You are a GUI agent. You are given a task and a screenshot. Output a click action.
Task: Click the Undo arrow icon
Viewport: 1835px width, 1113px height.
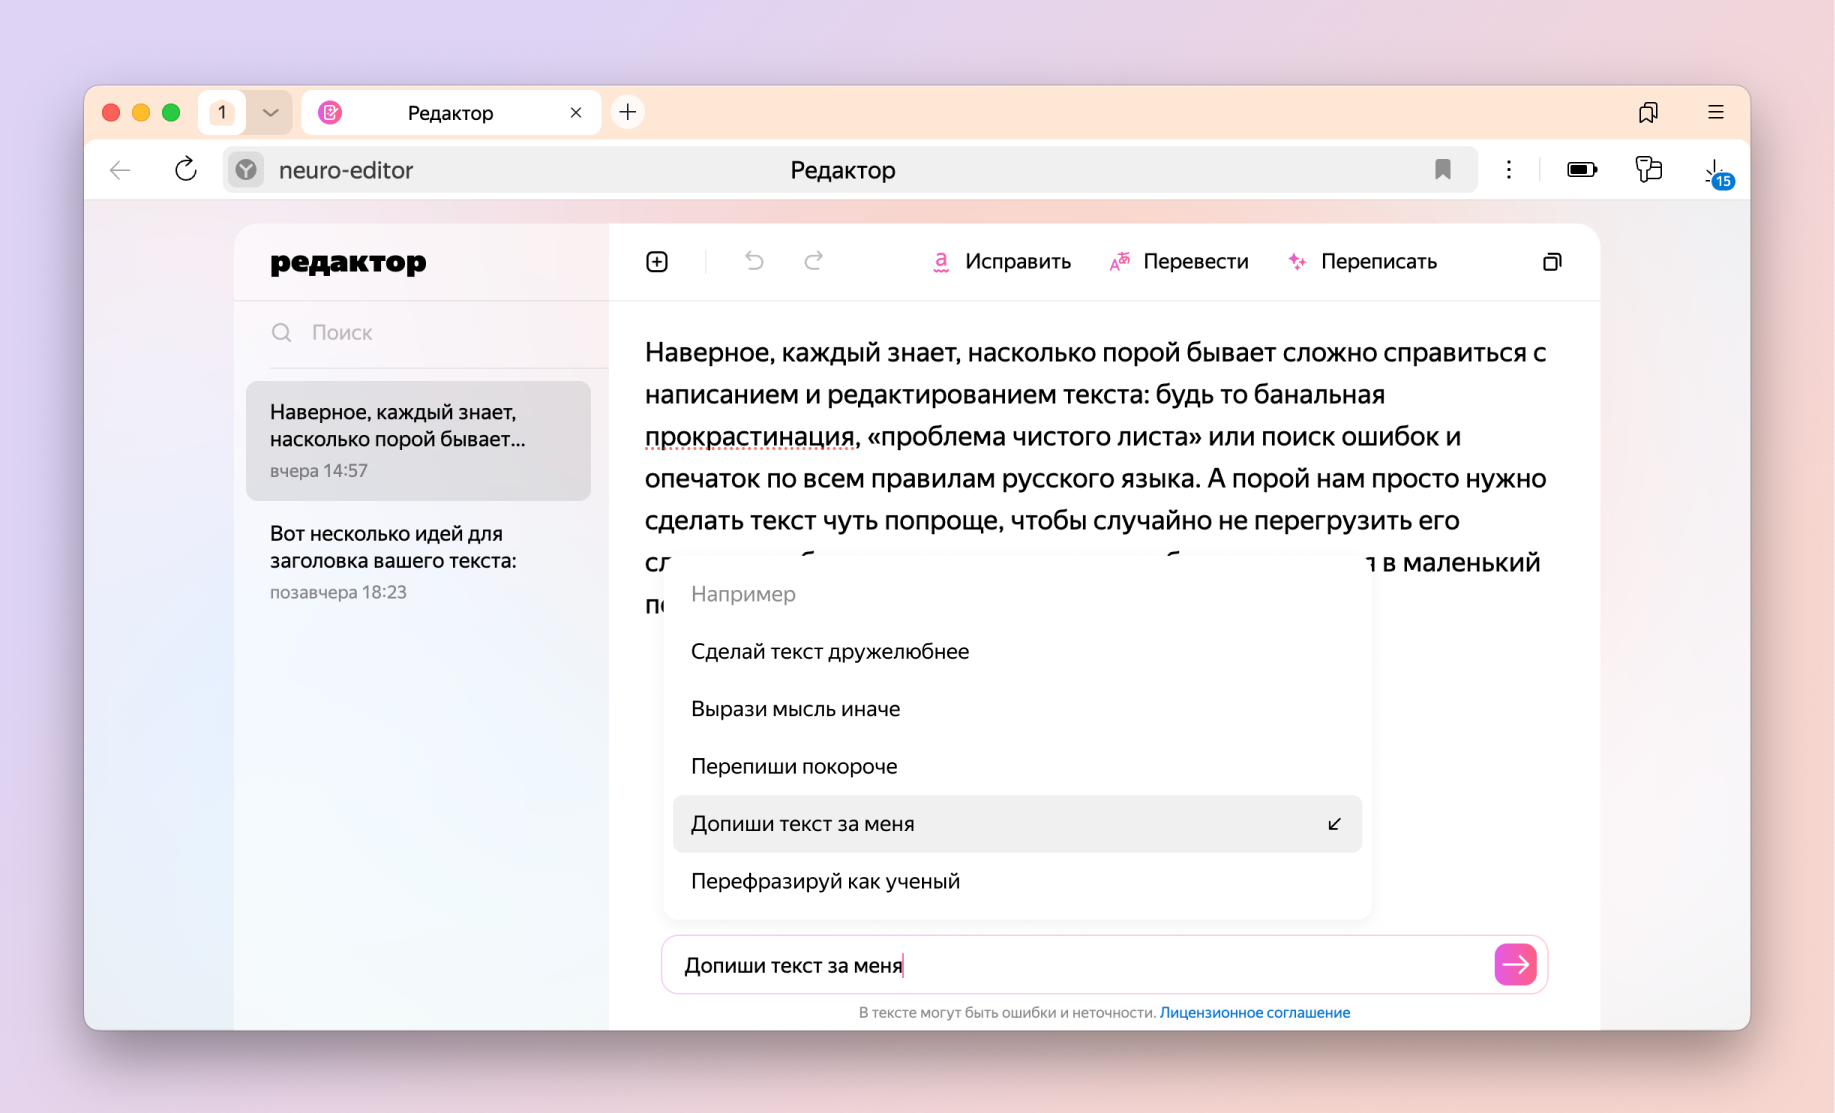click(753, 261)
